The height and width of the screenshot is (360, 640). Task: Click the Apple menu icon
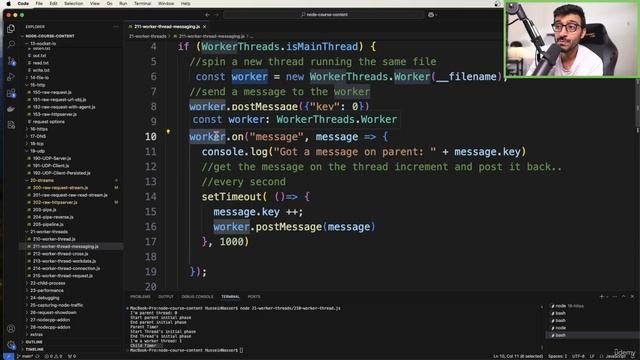tap(8, 3)
